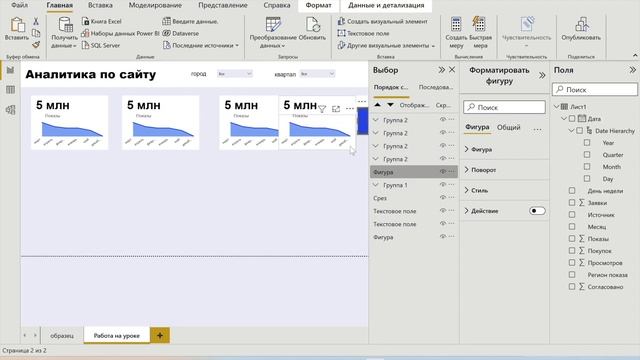Image resolution: width=640 pixels, height=360 pixels.
Task: Expand the Действие format section
Action: click(x=467, y=211)
